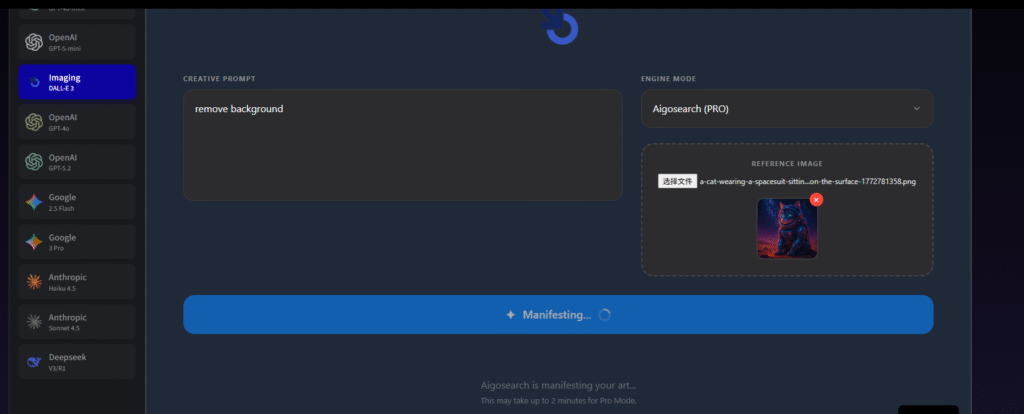Switch to Google 3 Pro model
The width and height of the screenshot is (1024, 414).
point(77,242)
